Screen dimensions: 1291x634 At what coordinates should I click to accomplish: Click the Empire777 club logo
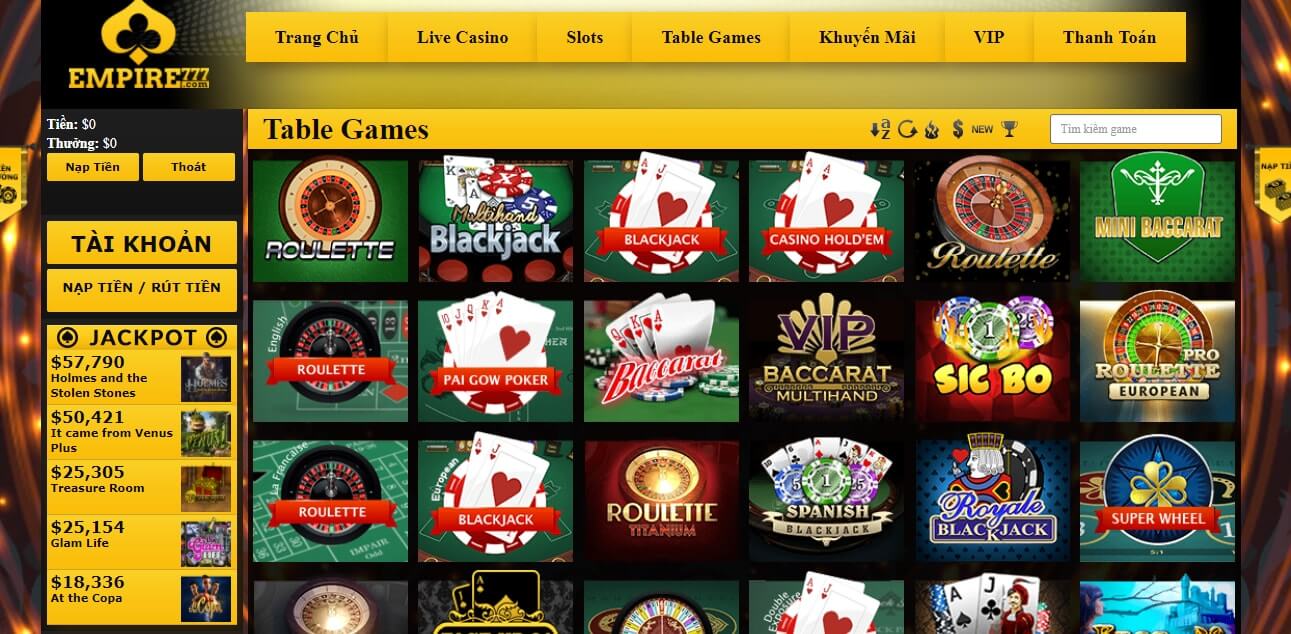138,48
